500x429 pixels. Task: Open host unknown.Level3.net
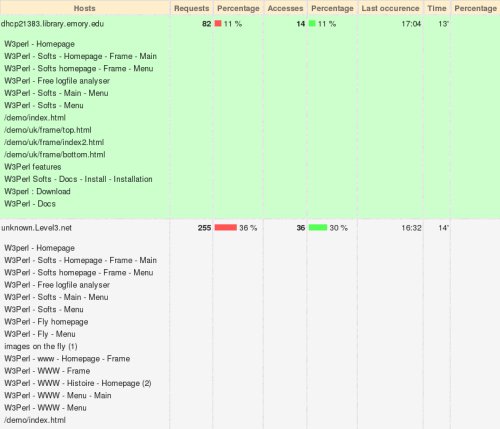click(36, 228)
